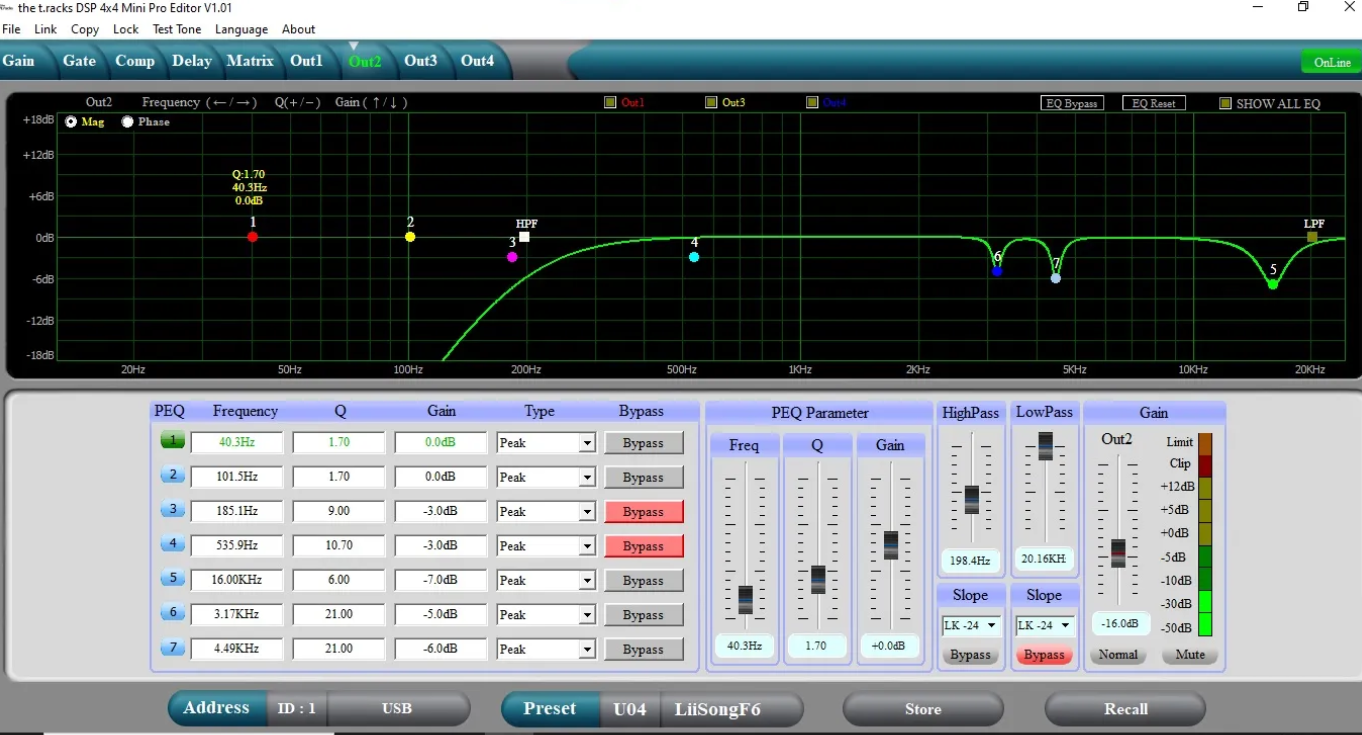Click magenta EQ node 3 on graph
The height and width of the screenshot is (735, 1362).
pos(512,257)
